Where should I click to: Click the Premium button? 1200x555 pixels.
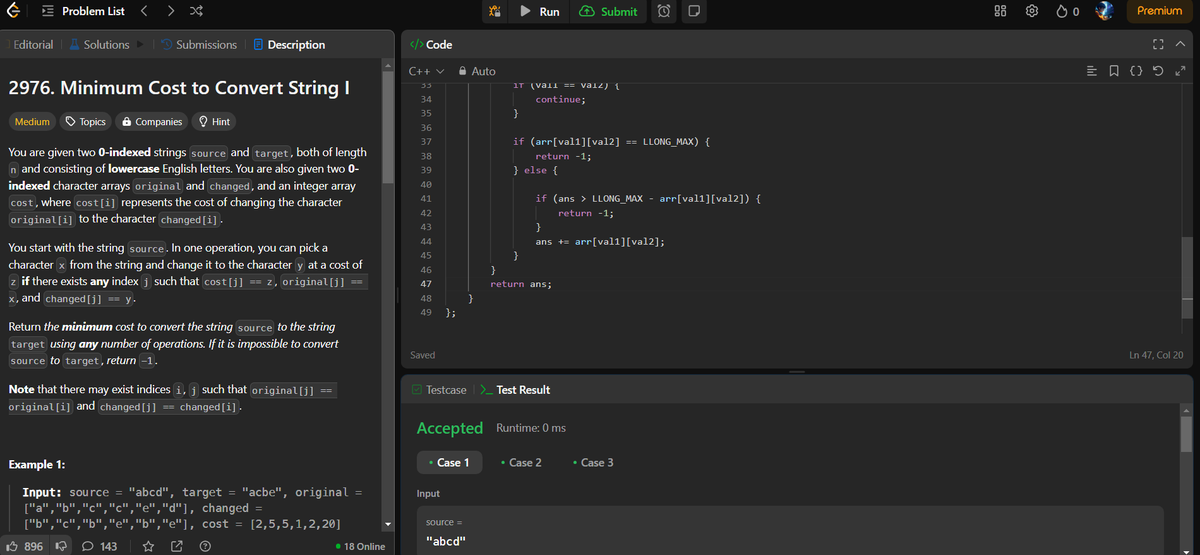point(1160,11)
